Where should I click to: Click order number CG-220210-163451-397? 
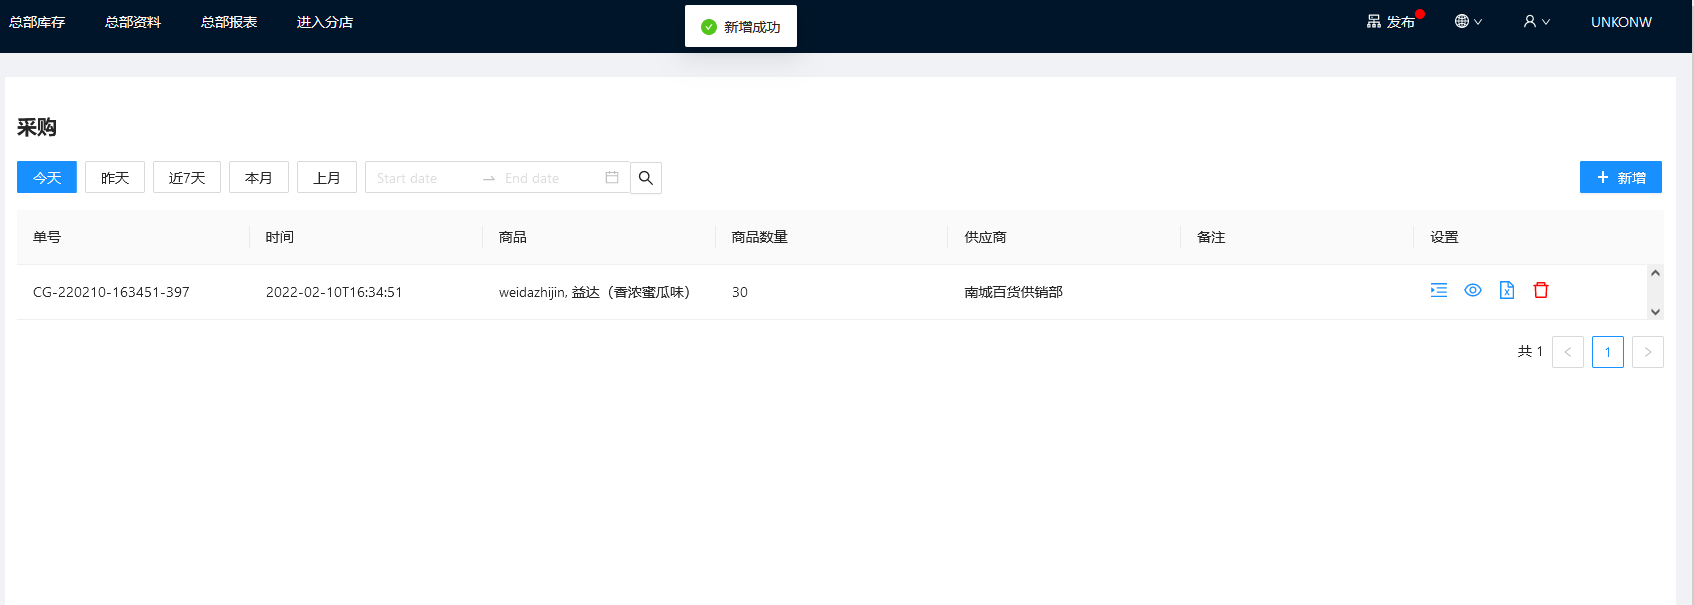click(x=111, y=292)
